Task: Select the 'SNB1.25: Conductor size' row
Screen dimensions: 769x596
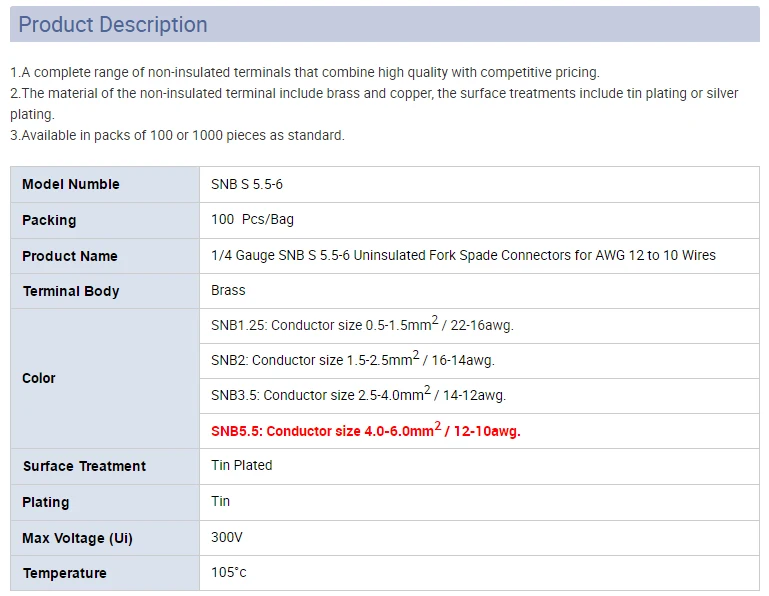Action: point(479,326)
